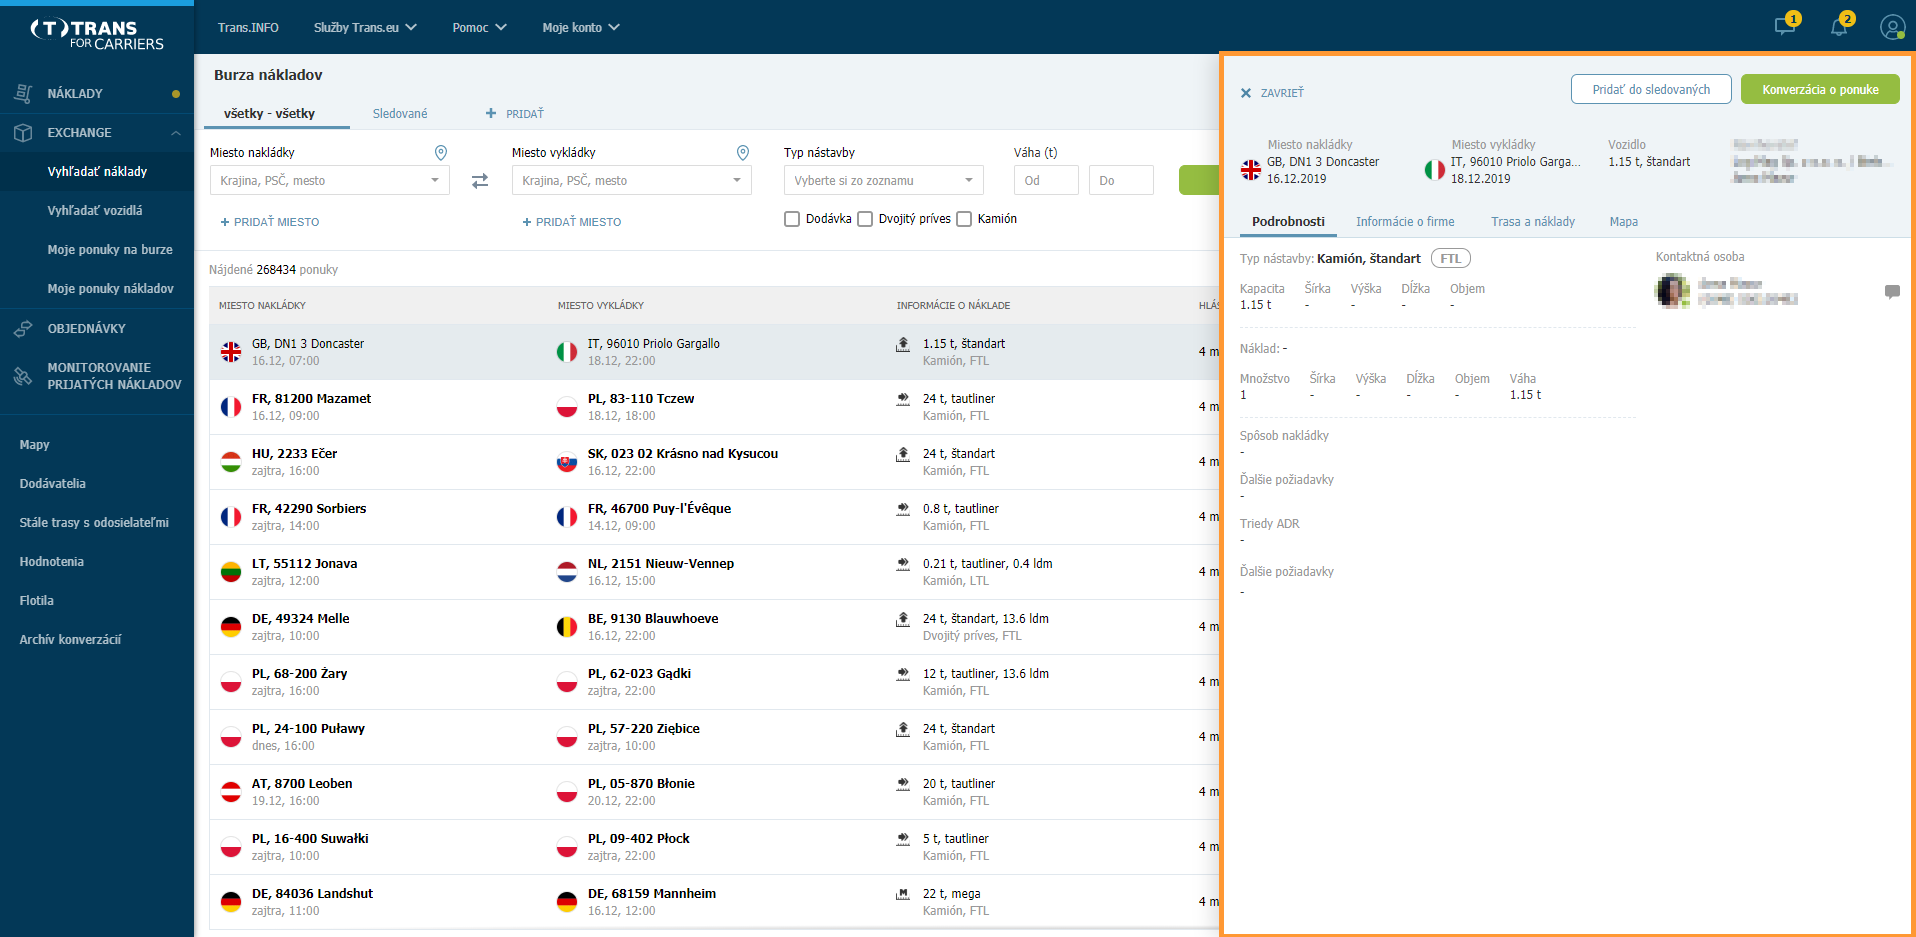Click the Trans for Carriers logo
Screen dimensions: 1916x937
tap(97, 35)
